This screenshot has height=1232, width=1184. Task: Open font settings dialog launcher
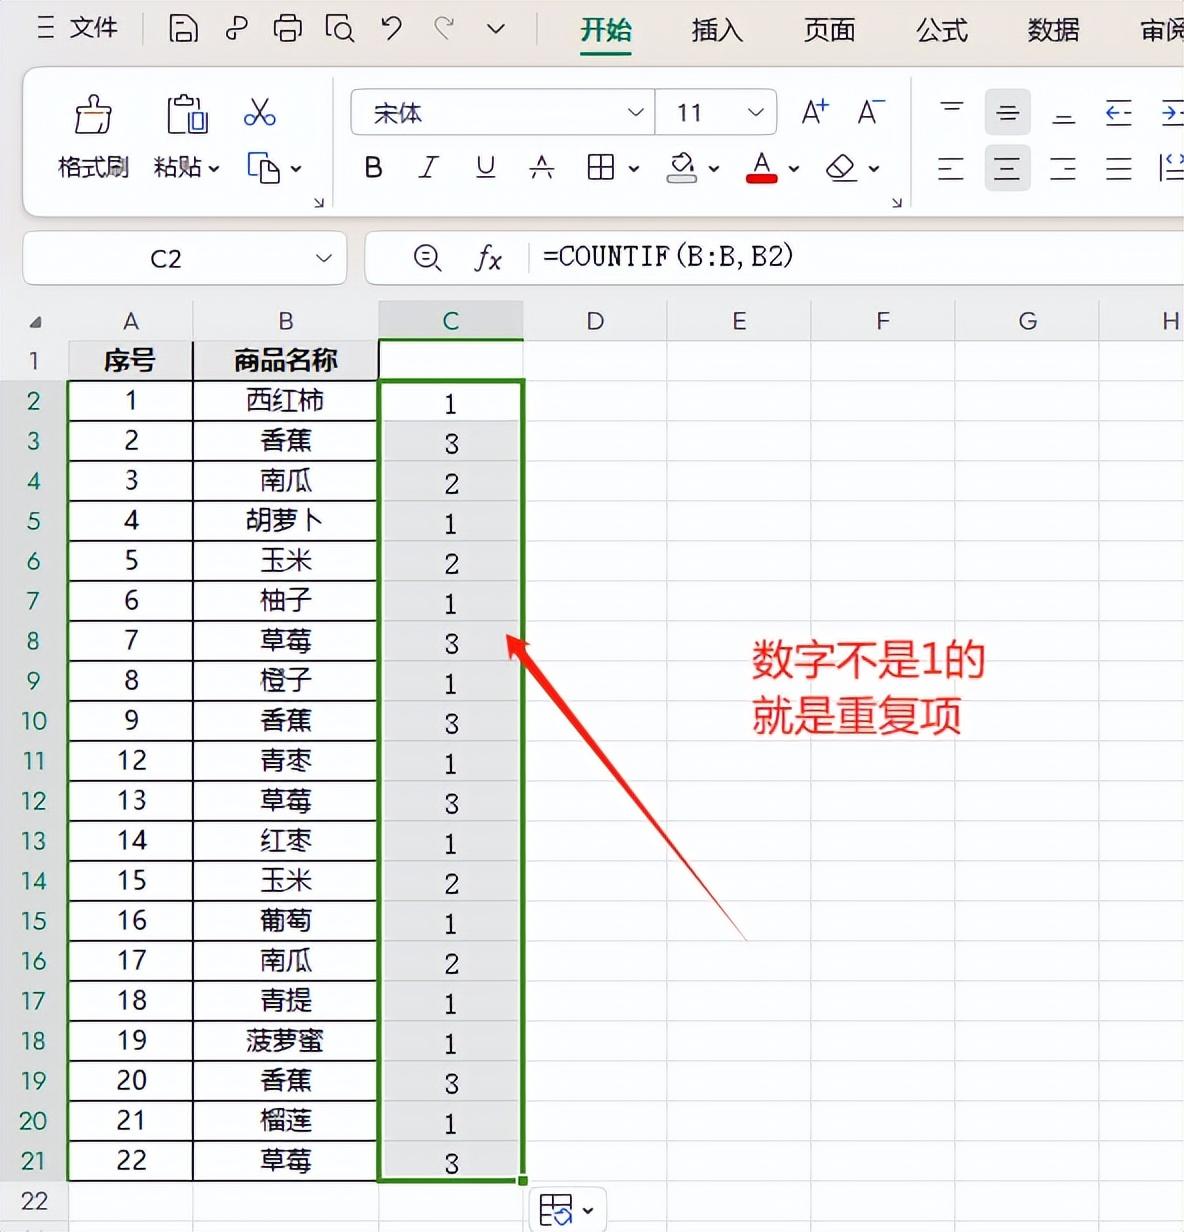(x=896, y=203)
